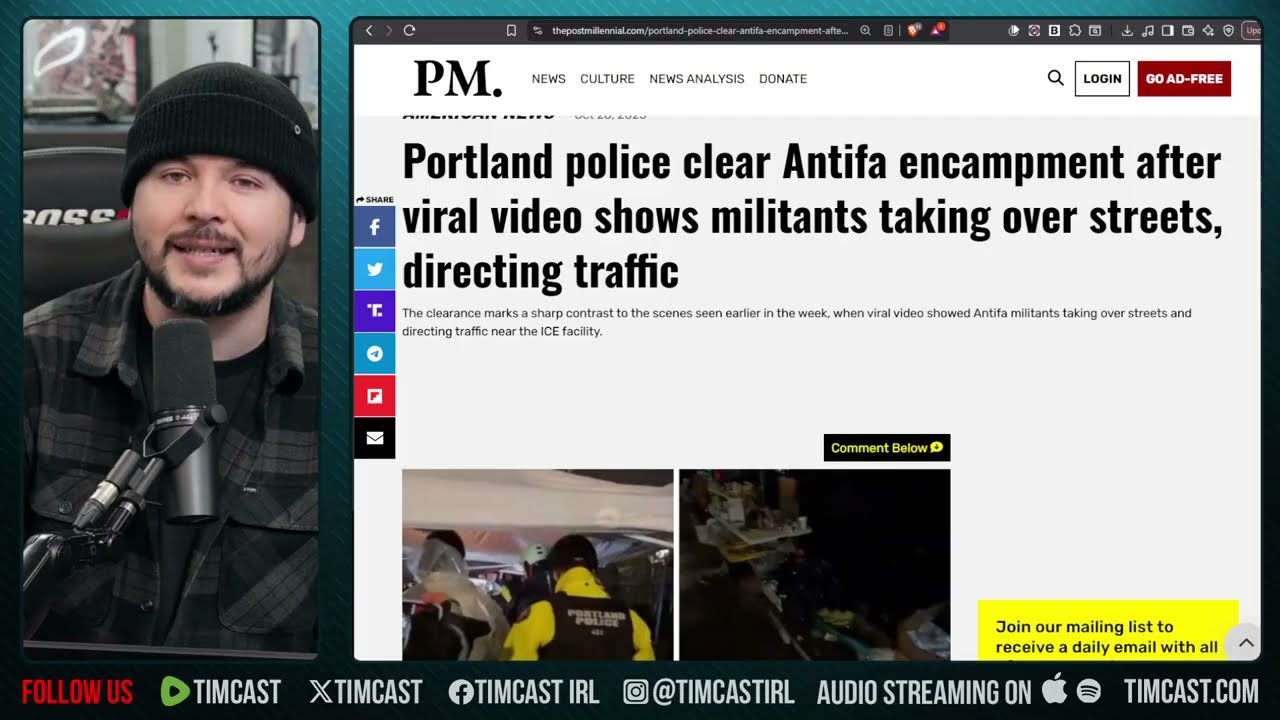Click the Comment Below button
The height and width of the screenshot is (720, 1280).
point(886,448)
